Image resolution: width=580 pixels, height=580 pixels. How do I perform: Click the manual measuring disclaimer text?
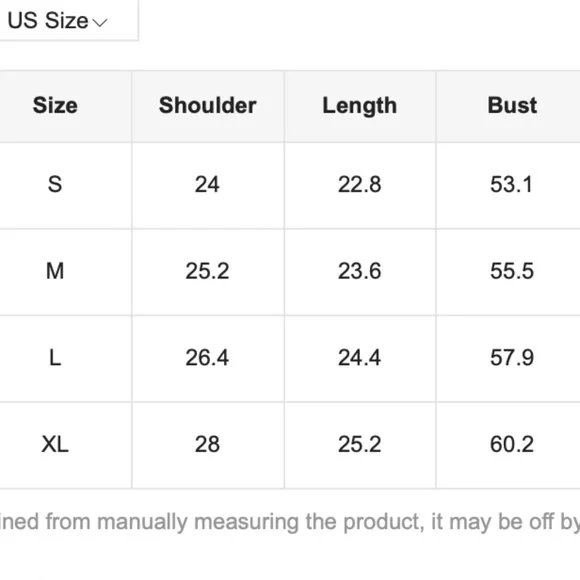tap(290, 522)
